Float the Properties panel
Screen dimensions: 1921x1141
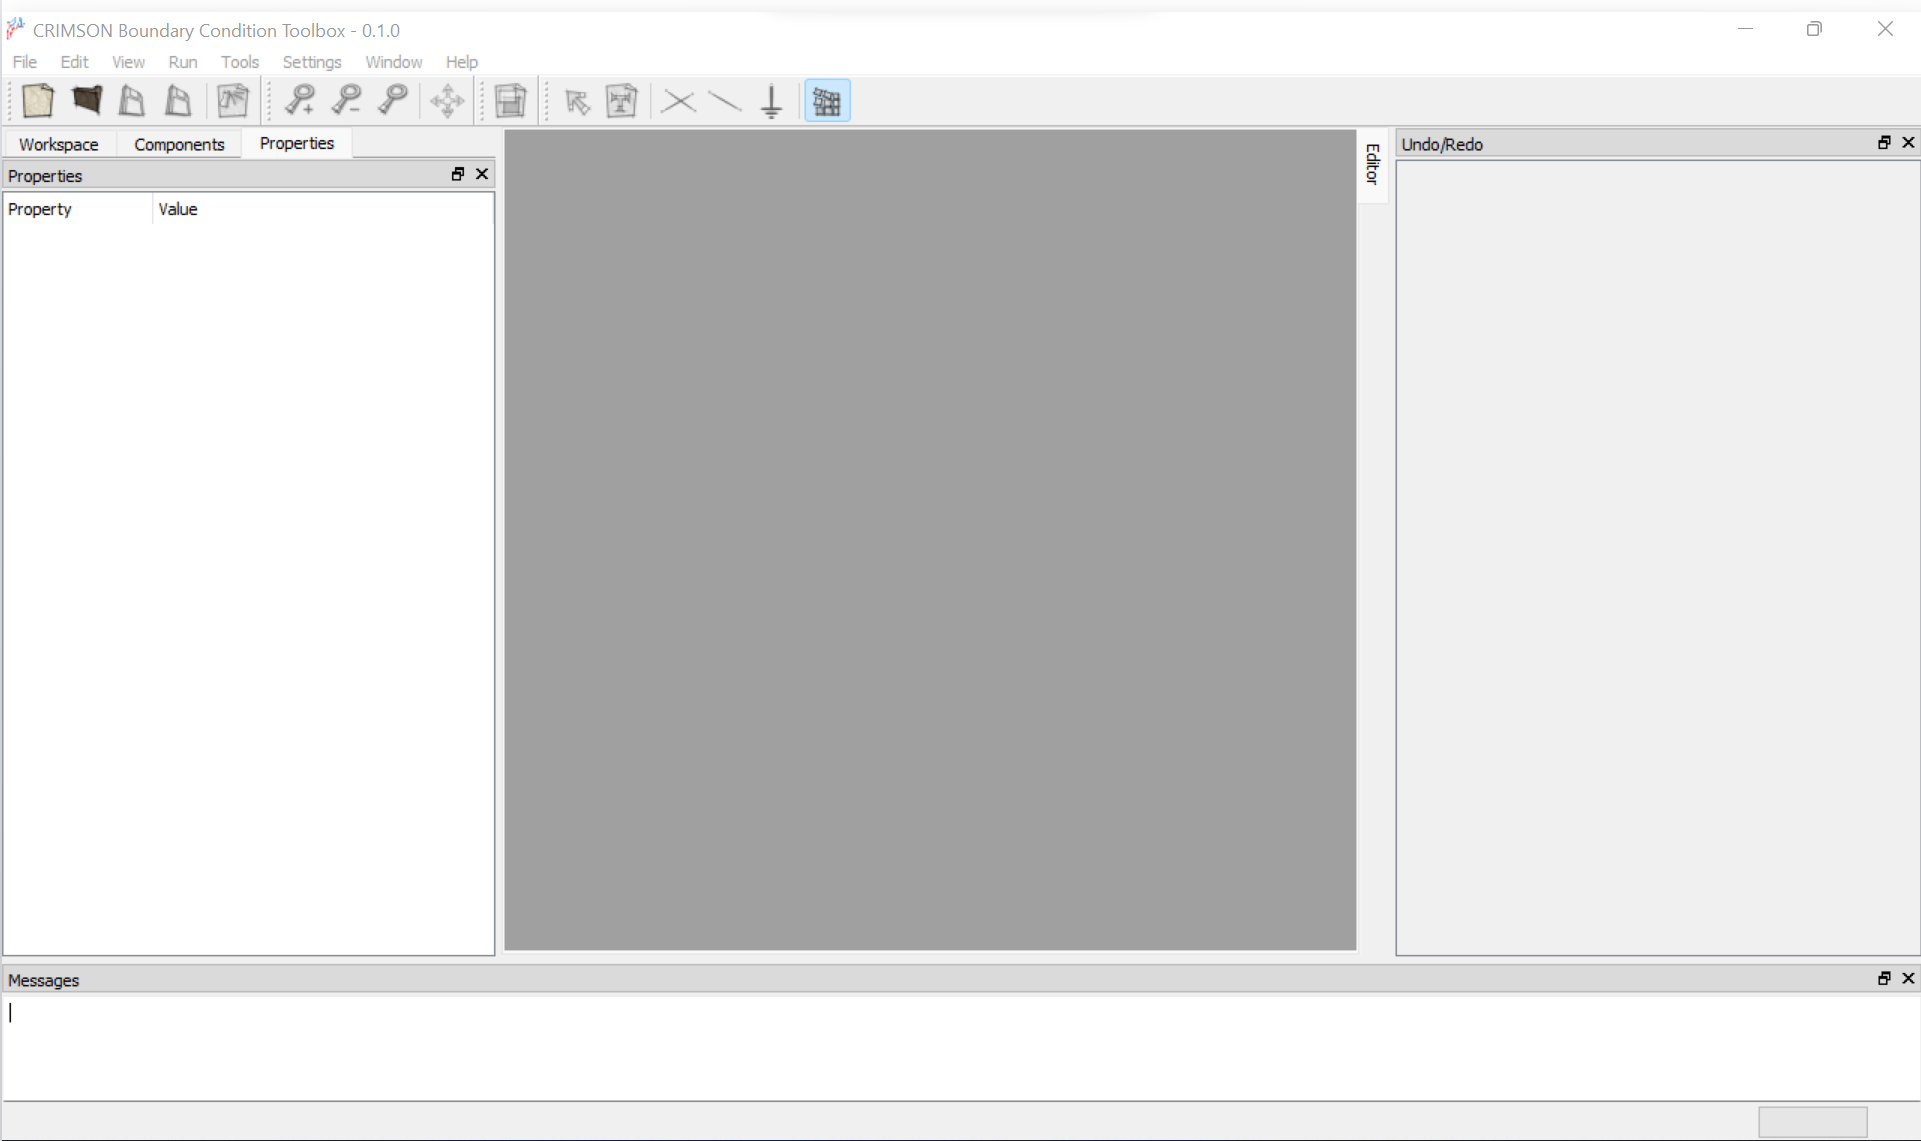click(458, 174)
